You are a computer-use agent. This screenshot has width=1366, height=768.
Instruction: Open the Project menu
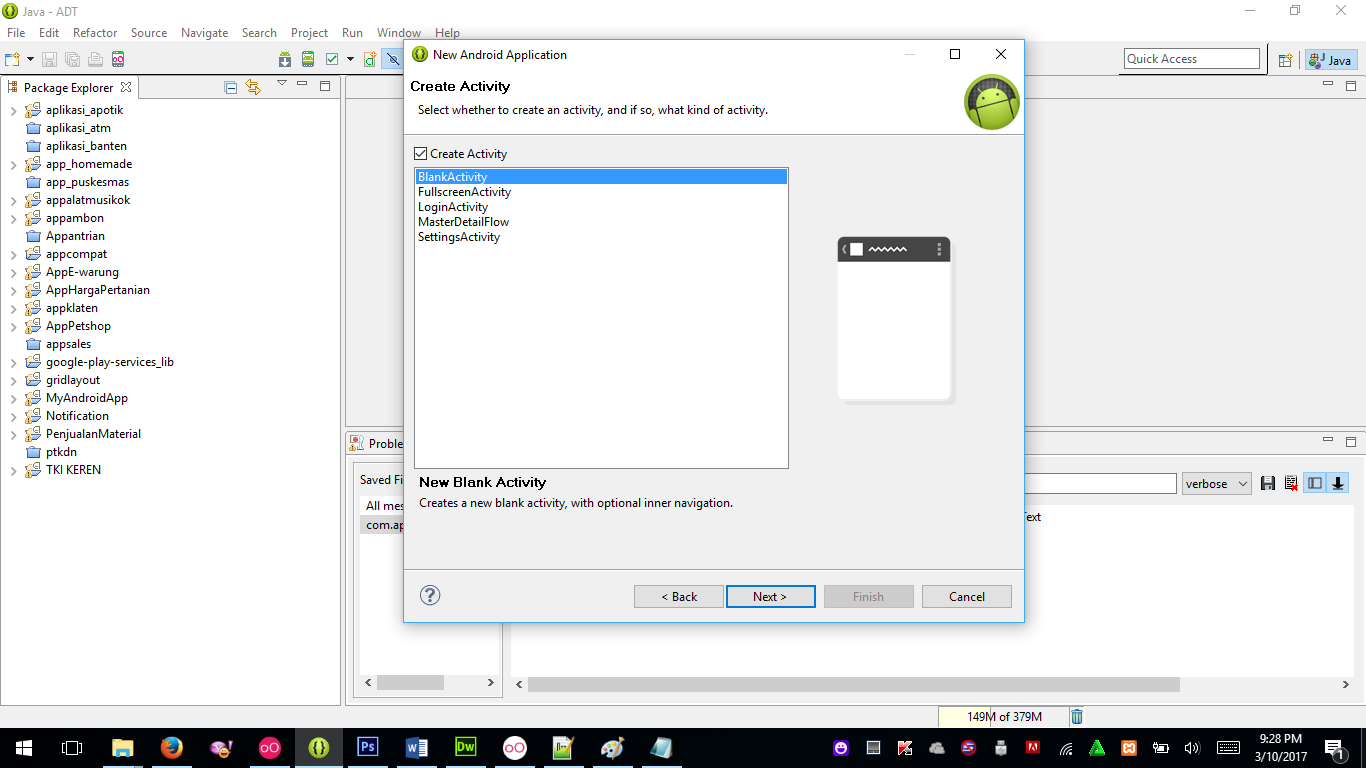pos(309,33)
